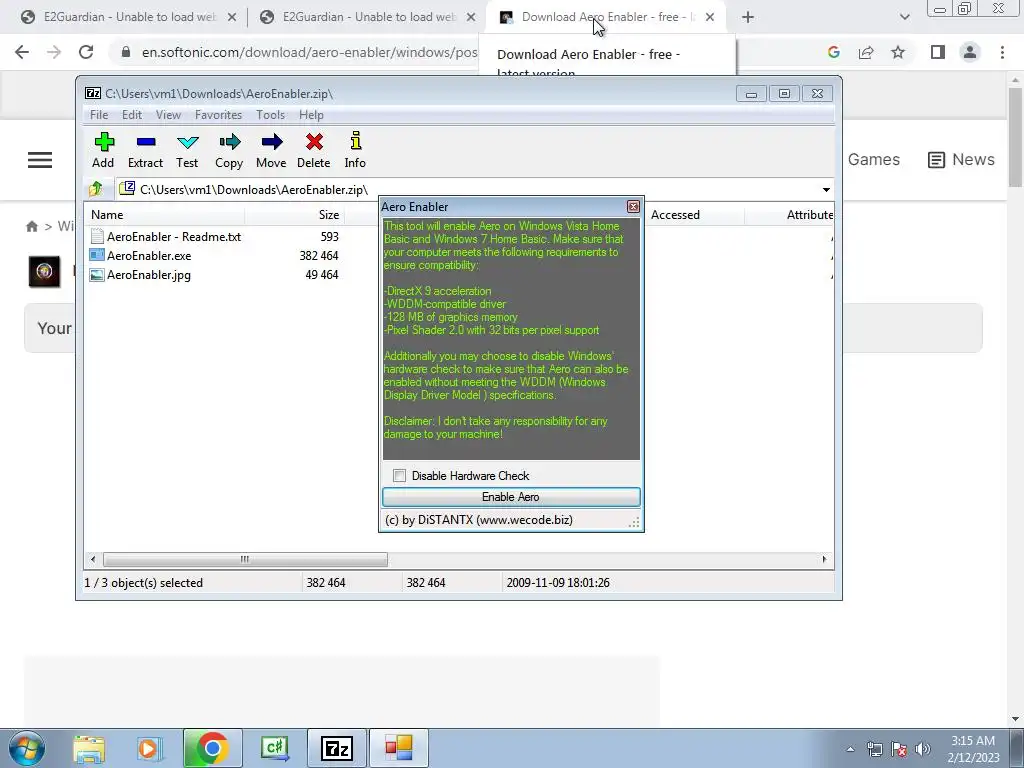This screenshot has height=768, width=1024.
Task: Switch to the second E2Guardian tab
Action: tap(366, 17)
